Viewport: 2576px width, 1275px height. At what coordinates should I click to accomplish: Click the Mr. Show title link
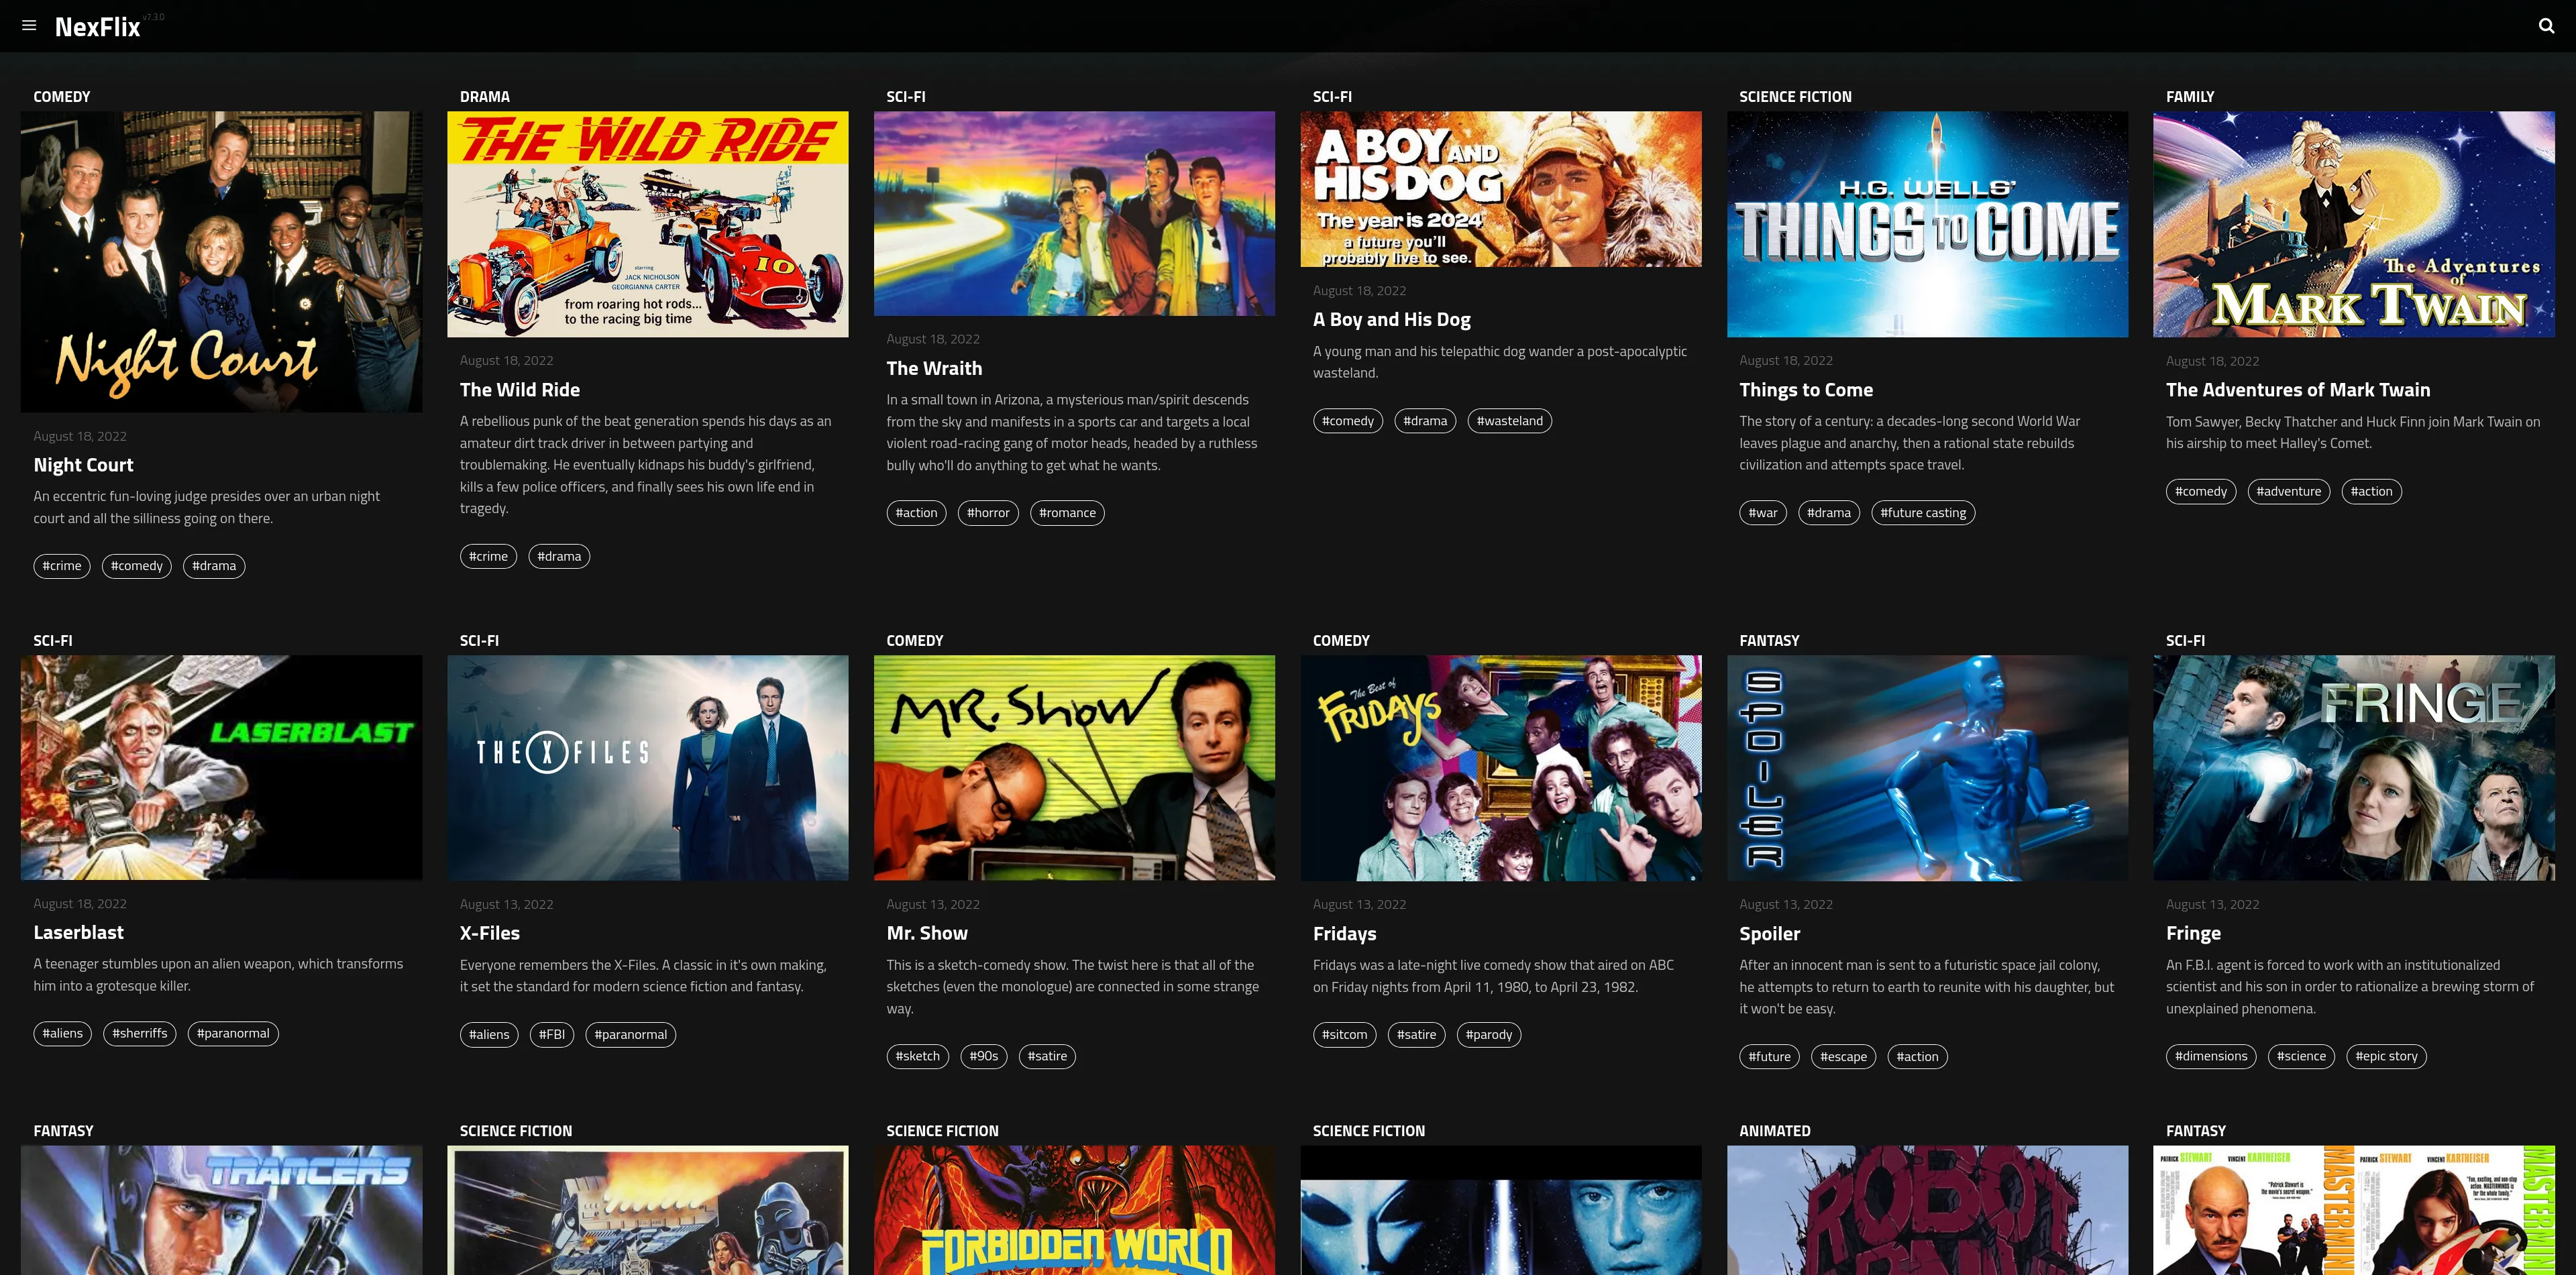coord(927,933)
